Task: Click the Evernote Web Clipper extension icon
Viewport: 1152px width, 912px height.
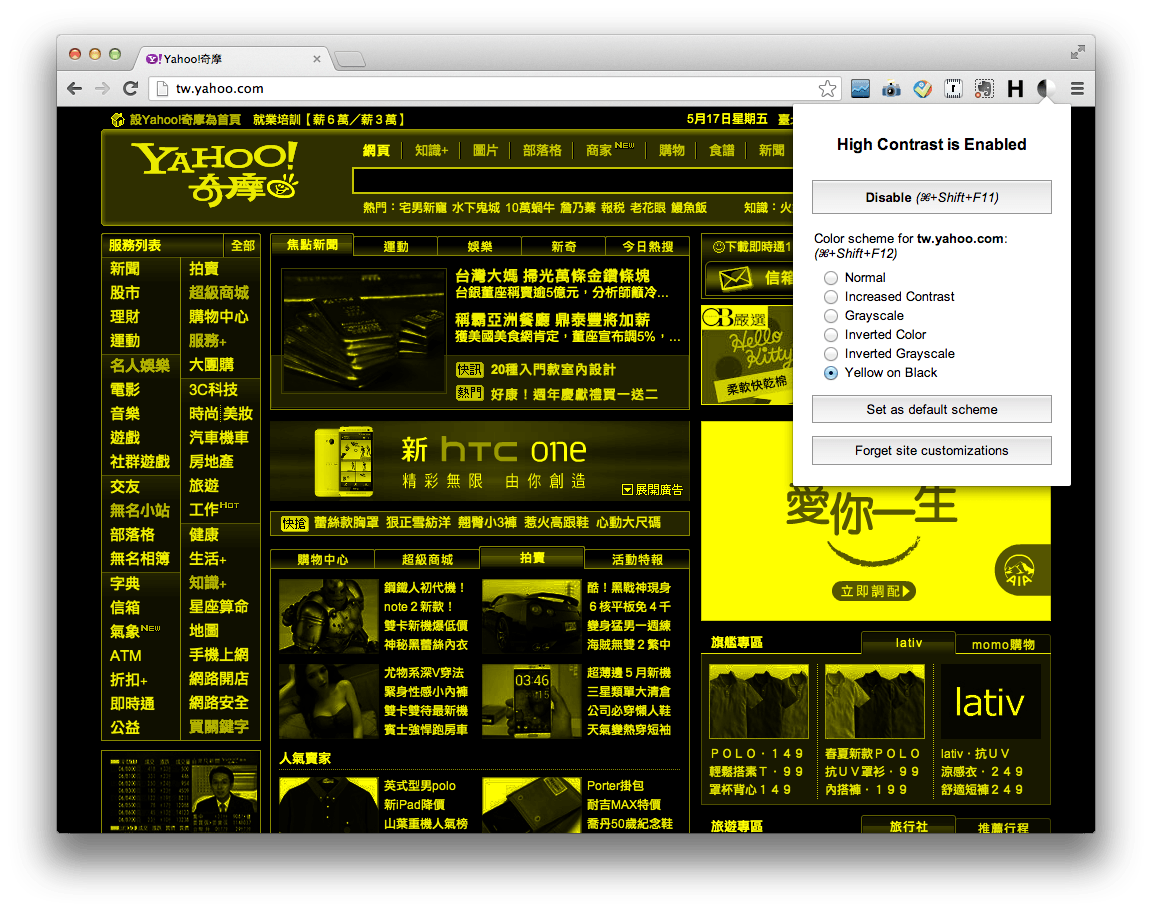Action: 983,89
